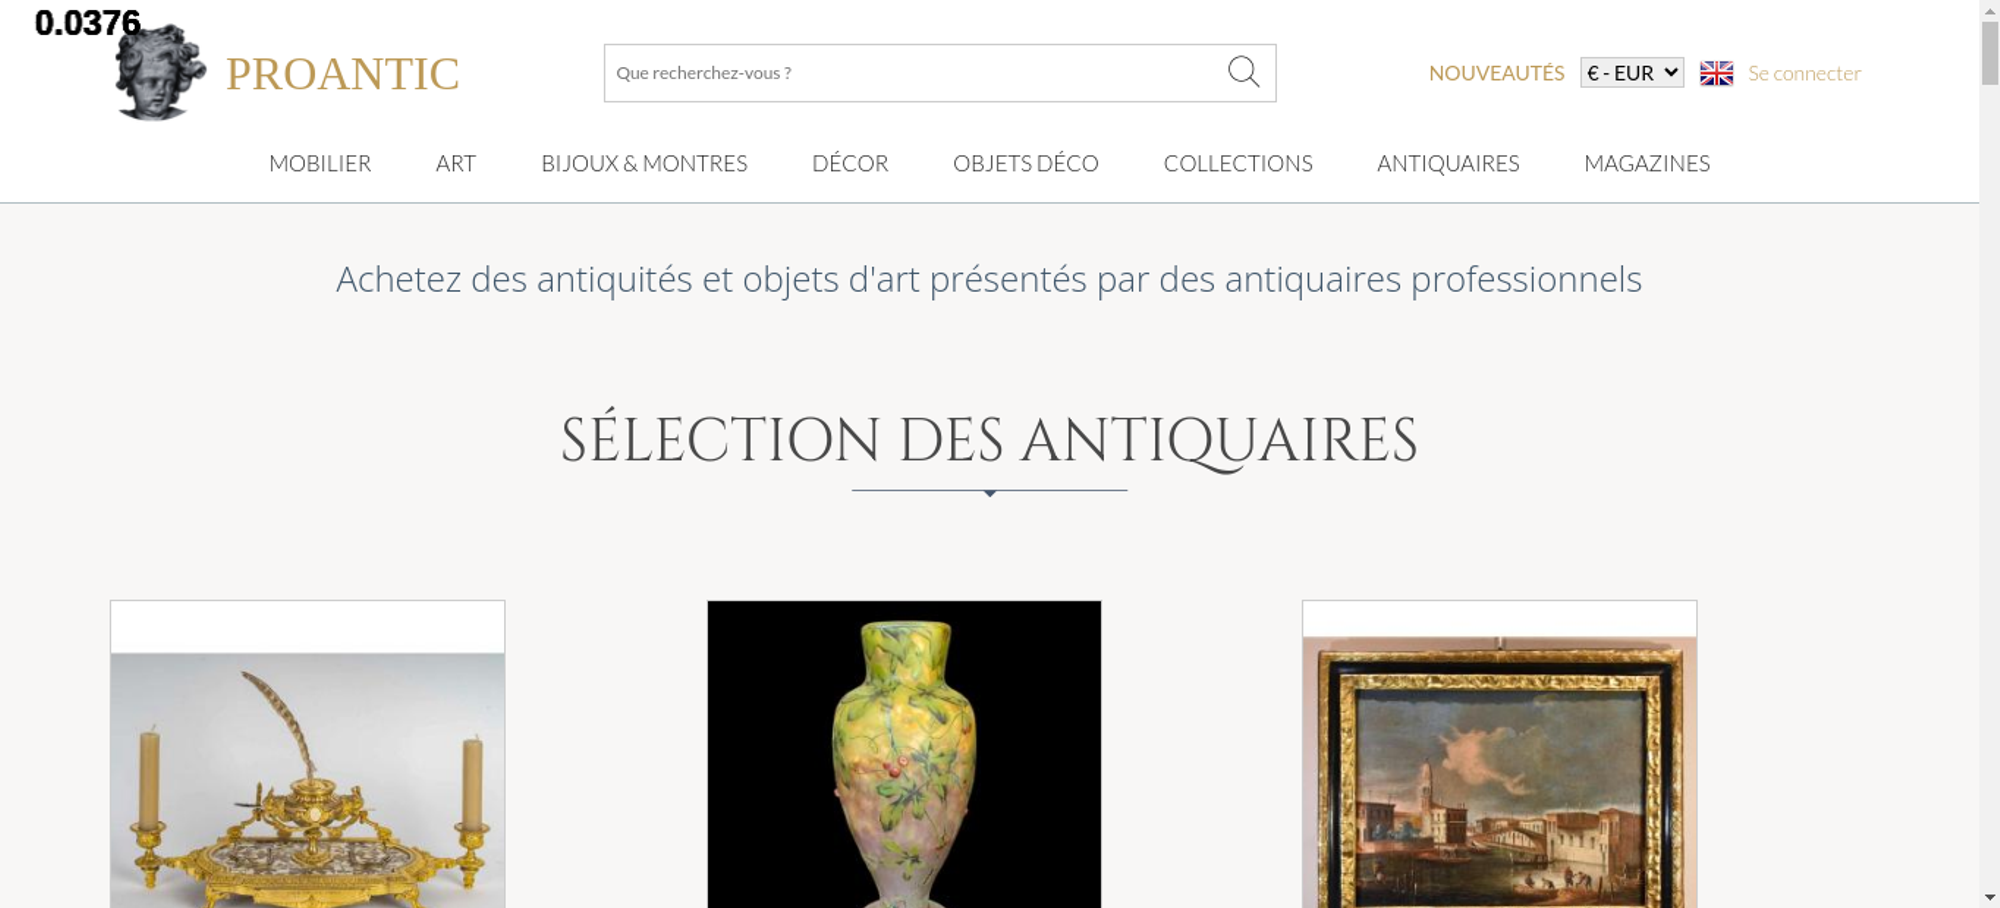The width and height of the screenshot is (2000, 908).
Task: Open the ART menu
Action: coord(456,163)
